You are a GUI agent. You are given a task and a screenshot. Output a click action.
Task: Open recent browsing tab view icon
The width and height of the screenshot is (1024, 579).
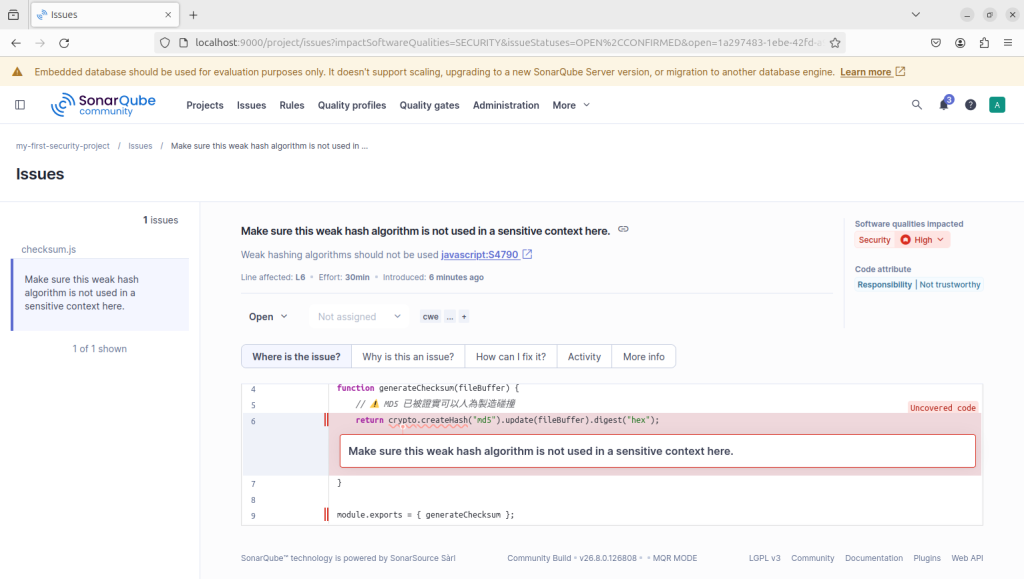pyautogui.click(x=13, y=14)
